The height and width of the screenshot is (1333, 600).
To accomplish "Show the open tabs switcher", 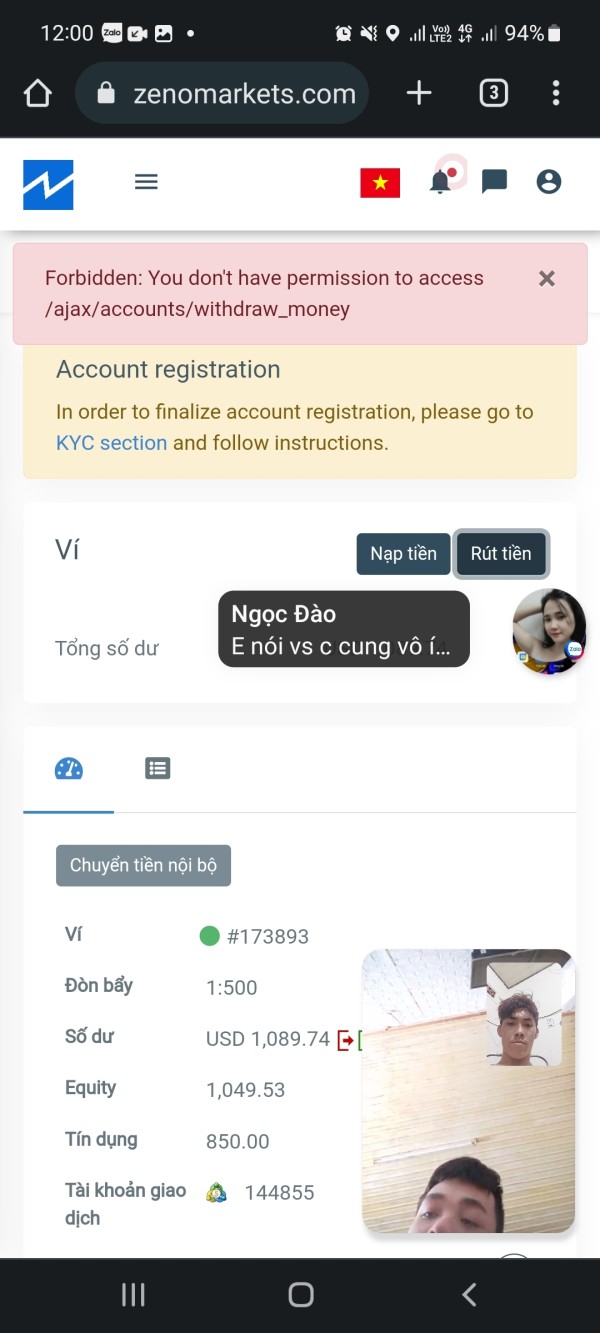I will click(493, 94).
